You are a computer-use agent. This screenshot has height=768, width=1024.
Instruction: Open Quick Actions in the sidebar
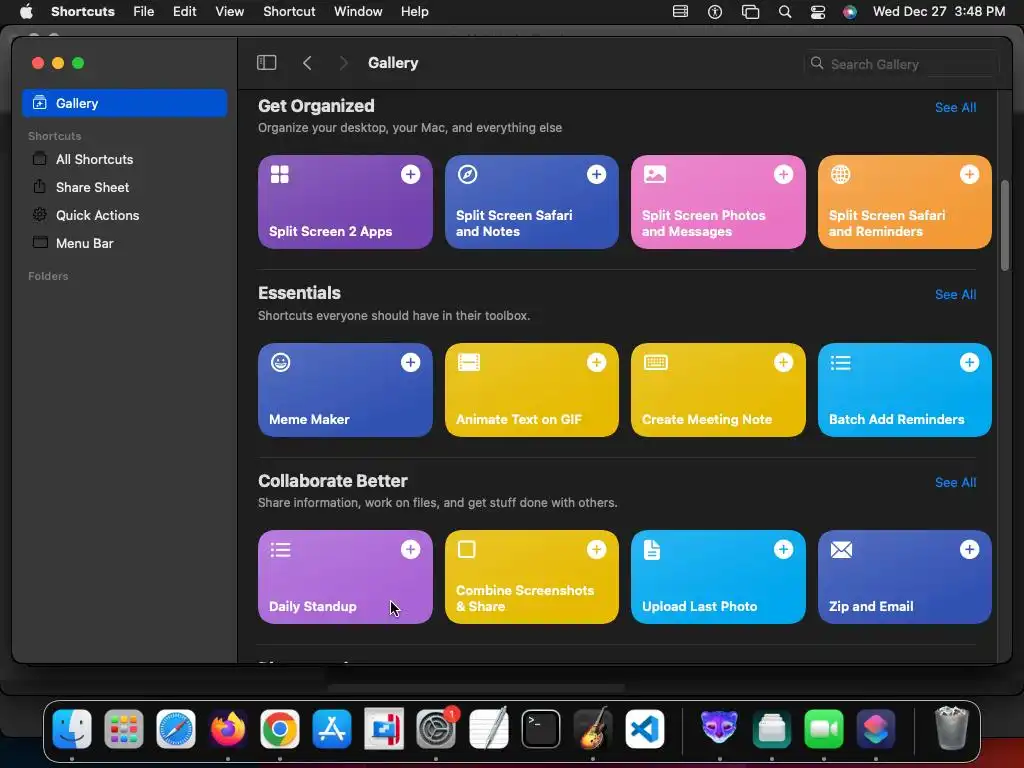coord(125,216)
